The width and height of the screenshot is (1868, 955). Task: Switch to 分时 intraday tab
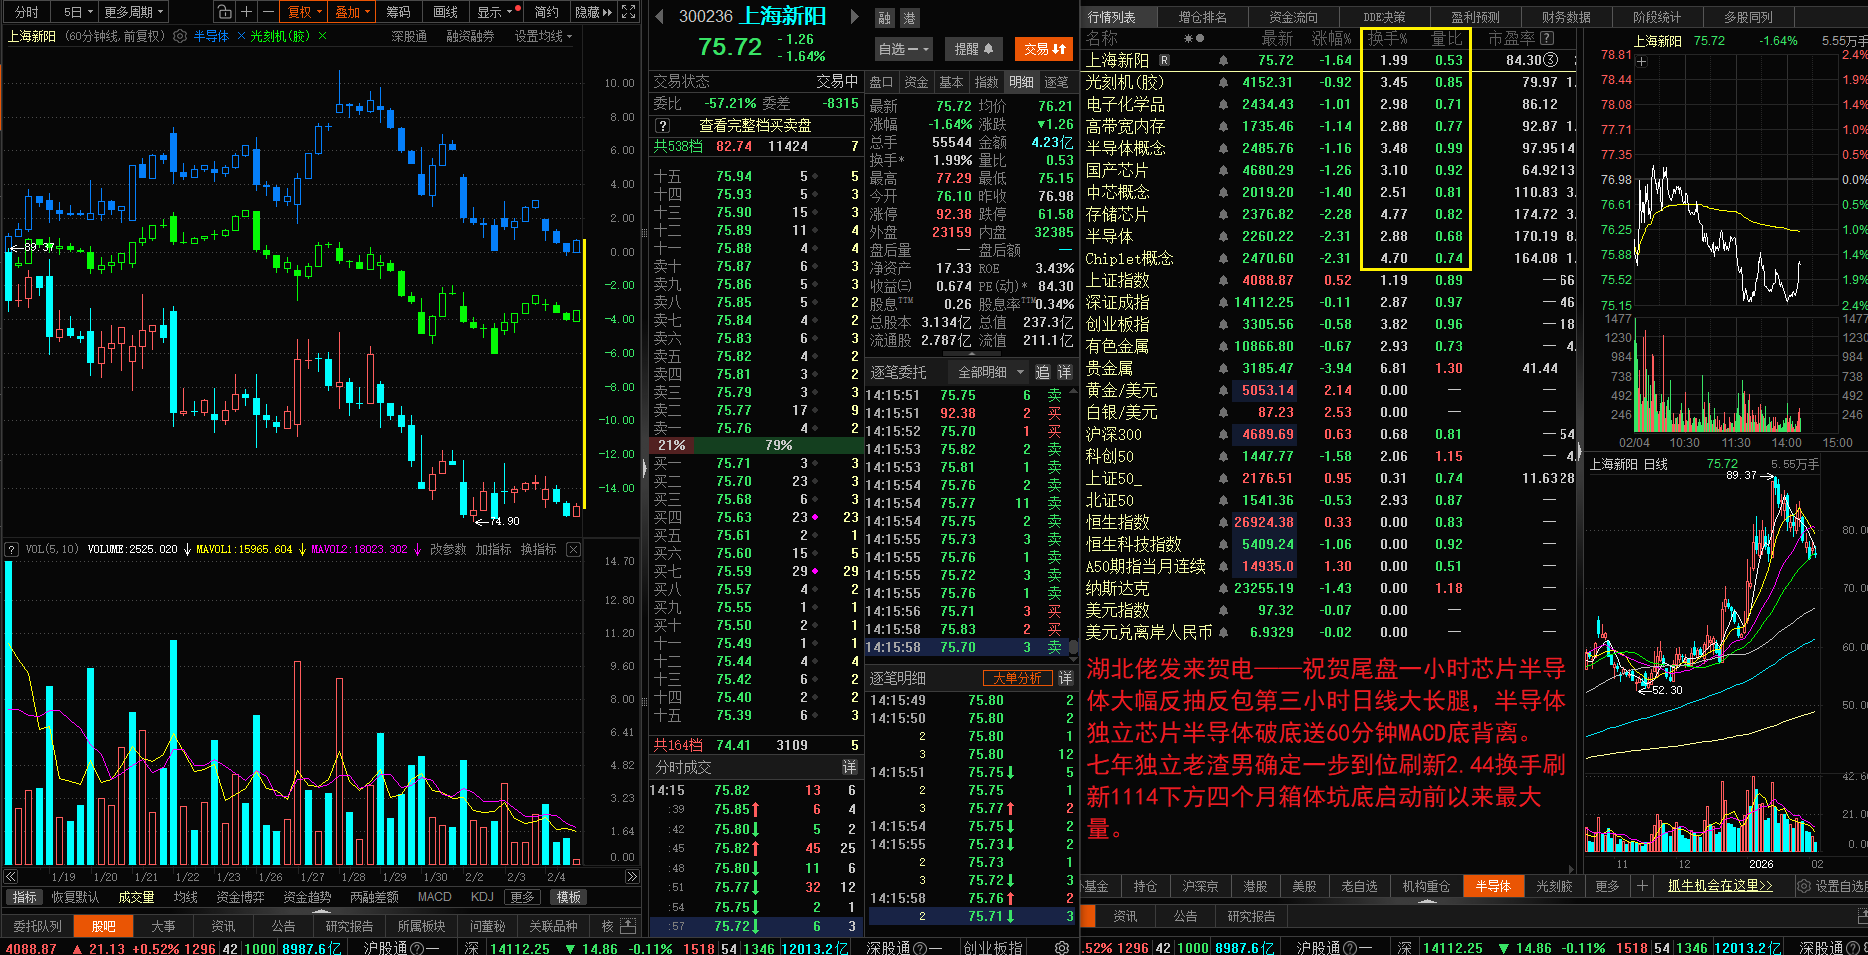27,12
